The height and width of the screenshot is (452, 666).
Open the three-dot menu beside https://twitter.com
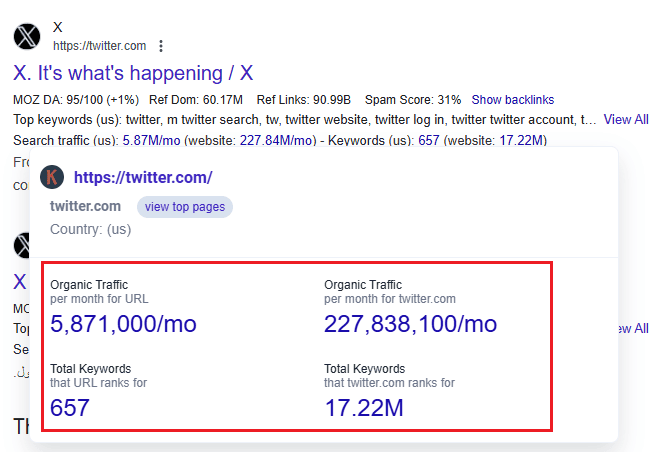(161, 46)
